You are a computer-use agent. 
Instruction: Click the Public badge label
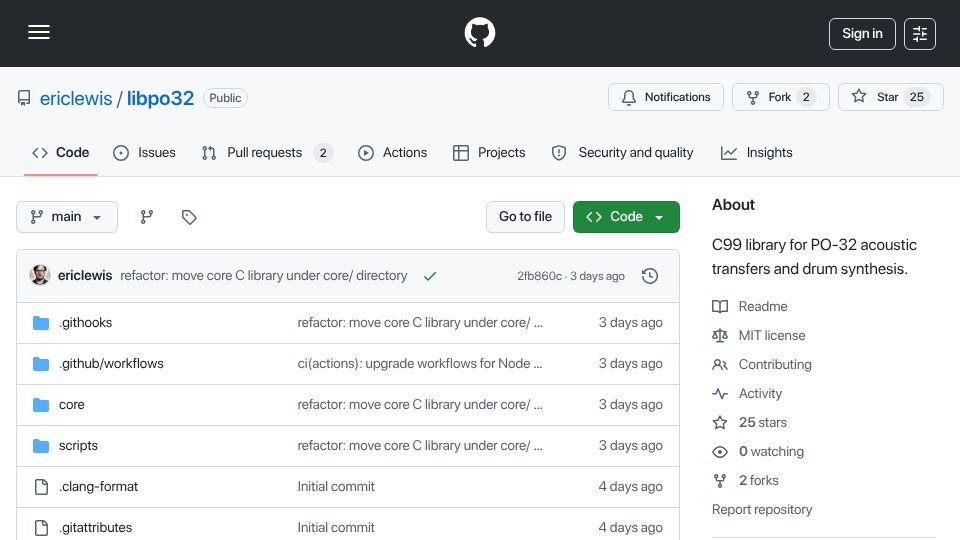pos(225,98)
